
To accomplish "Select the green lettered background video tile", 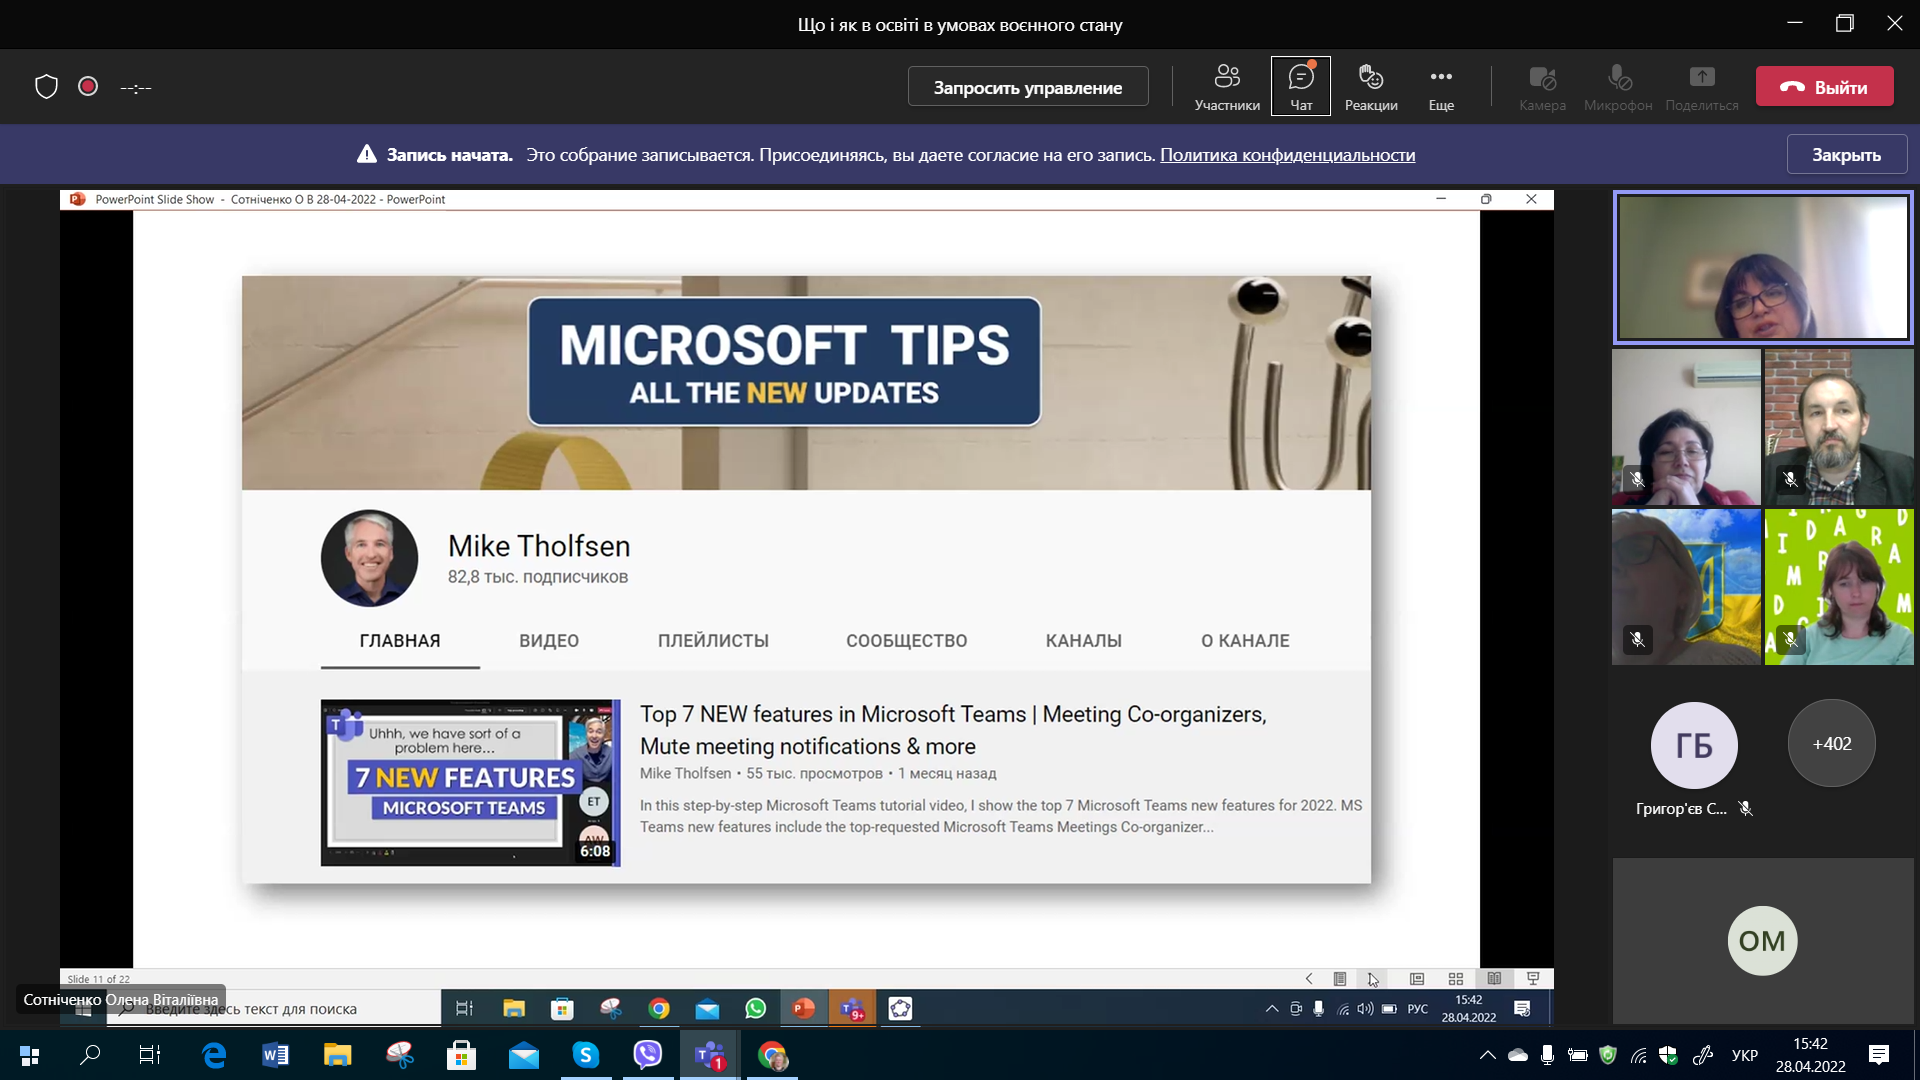I will click(x=1838, y=587).
